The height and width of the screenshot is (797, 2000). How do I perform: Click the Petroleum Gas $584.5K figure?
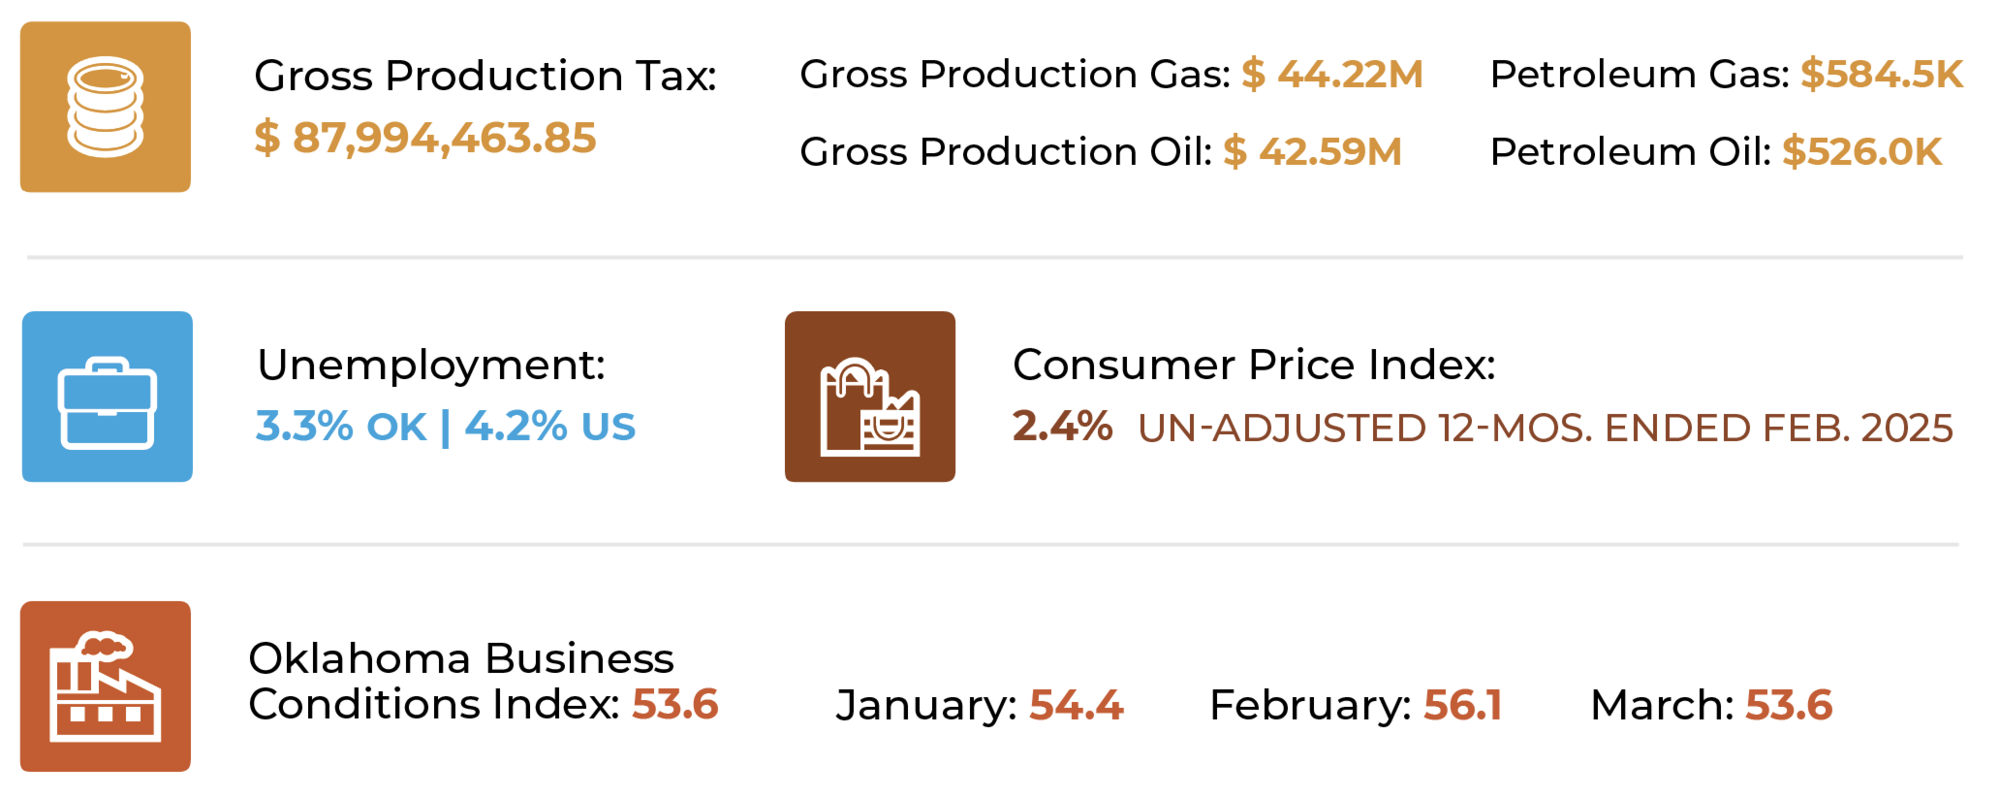pos(1881,74)
